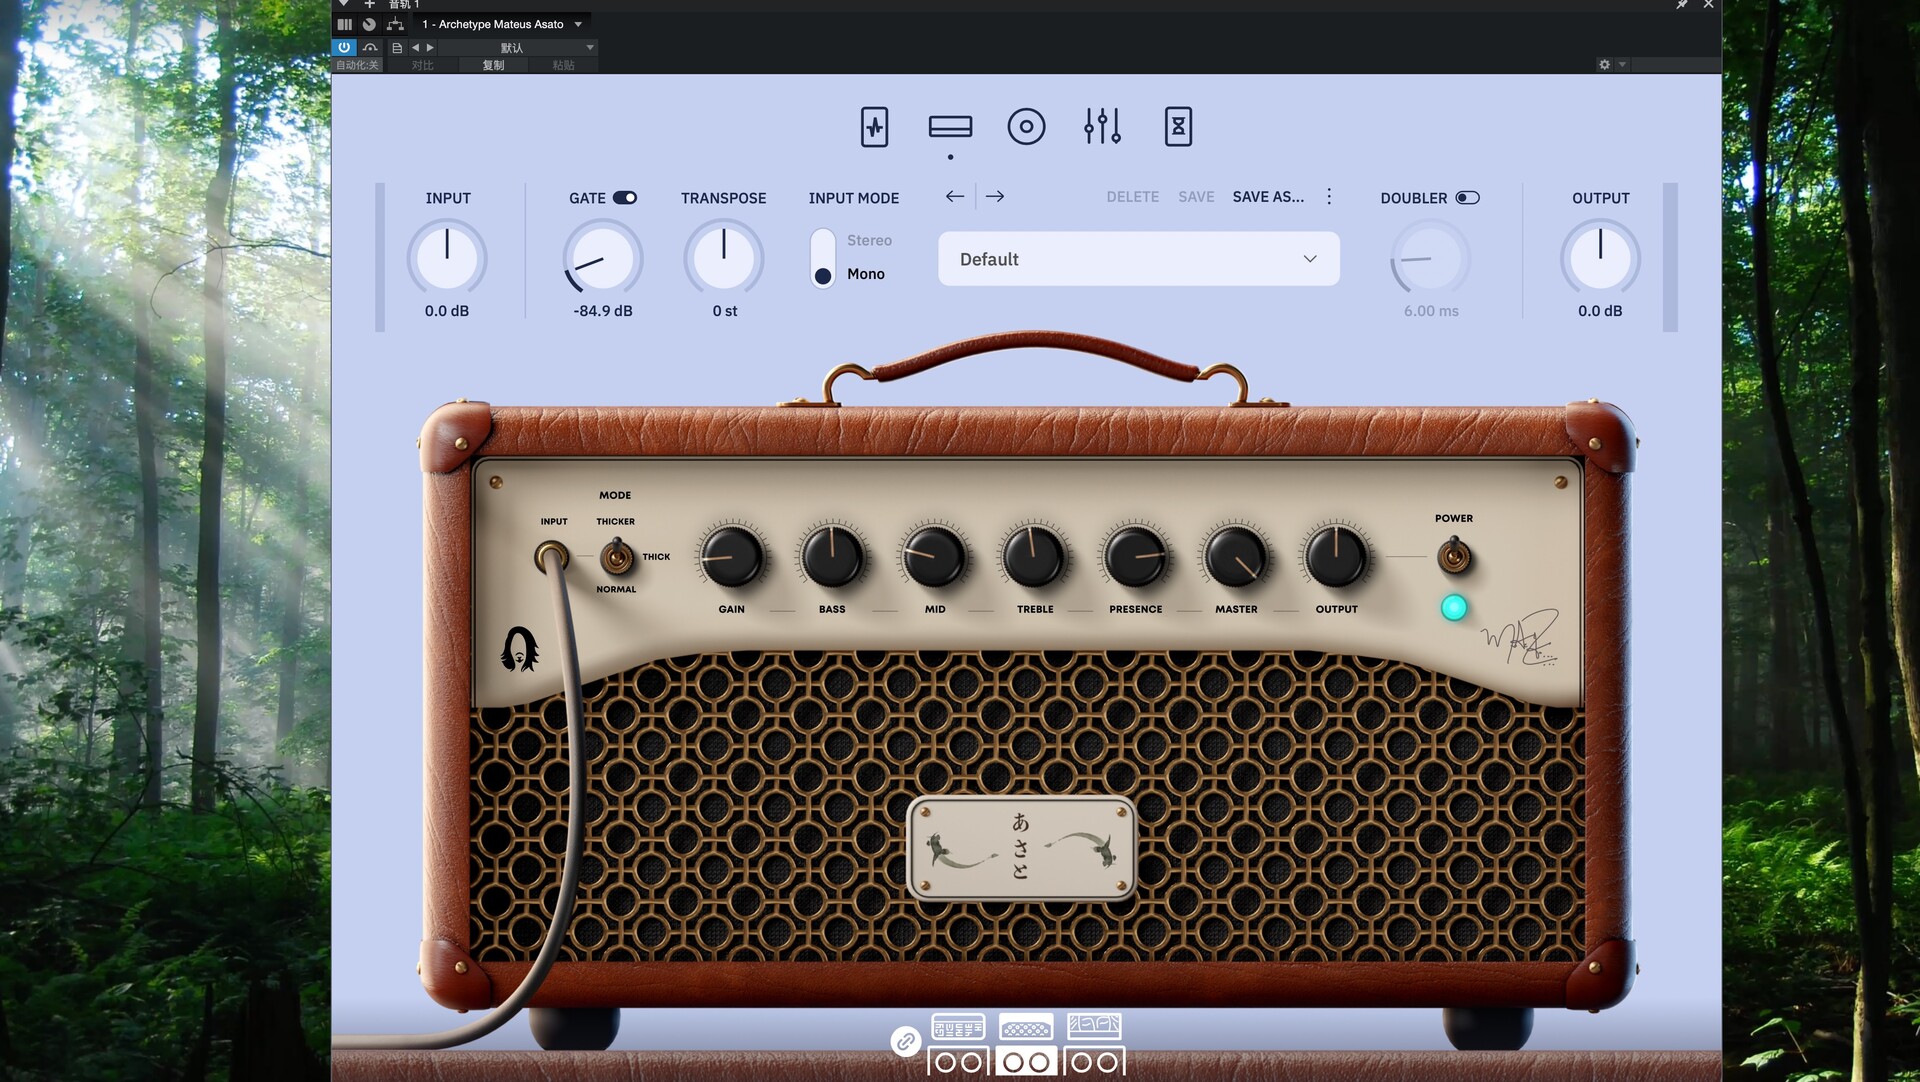
Task: Open the three-dot preset options menu
Action: click(1329, 197)
